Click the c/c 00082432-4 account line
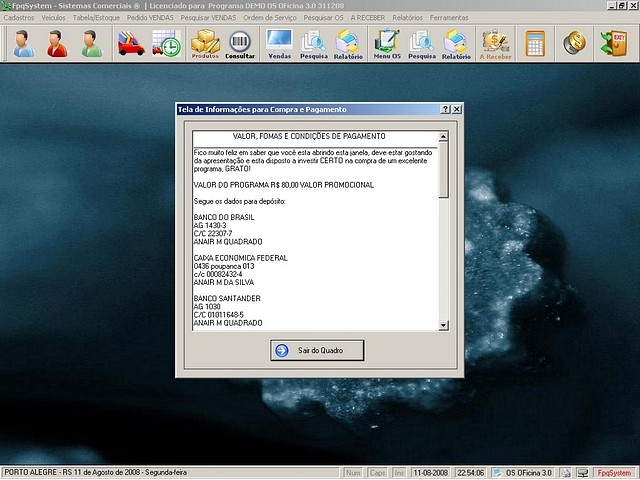The width and height of the screenshot is (640, 480). [218, 274]
